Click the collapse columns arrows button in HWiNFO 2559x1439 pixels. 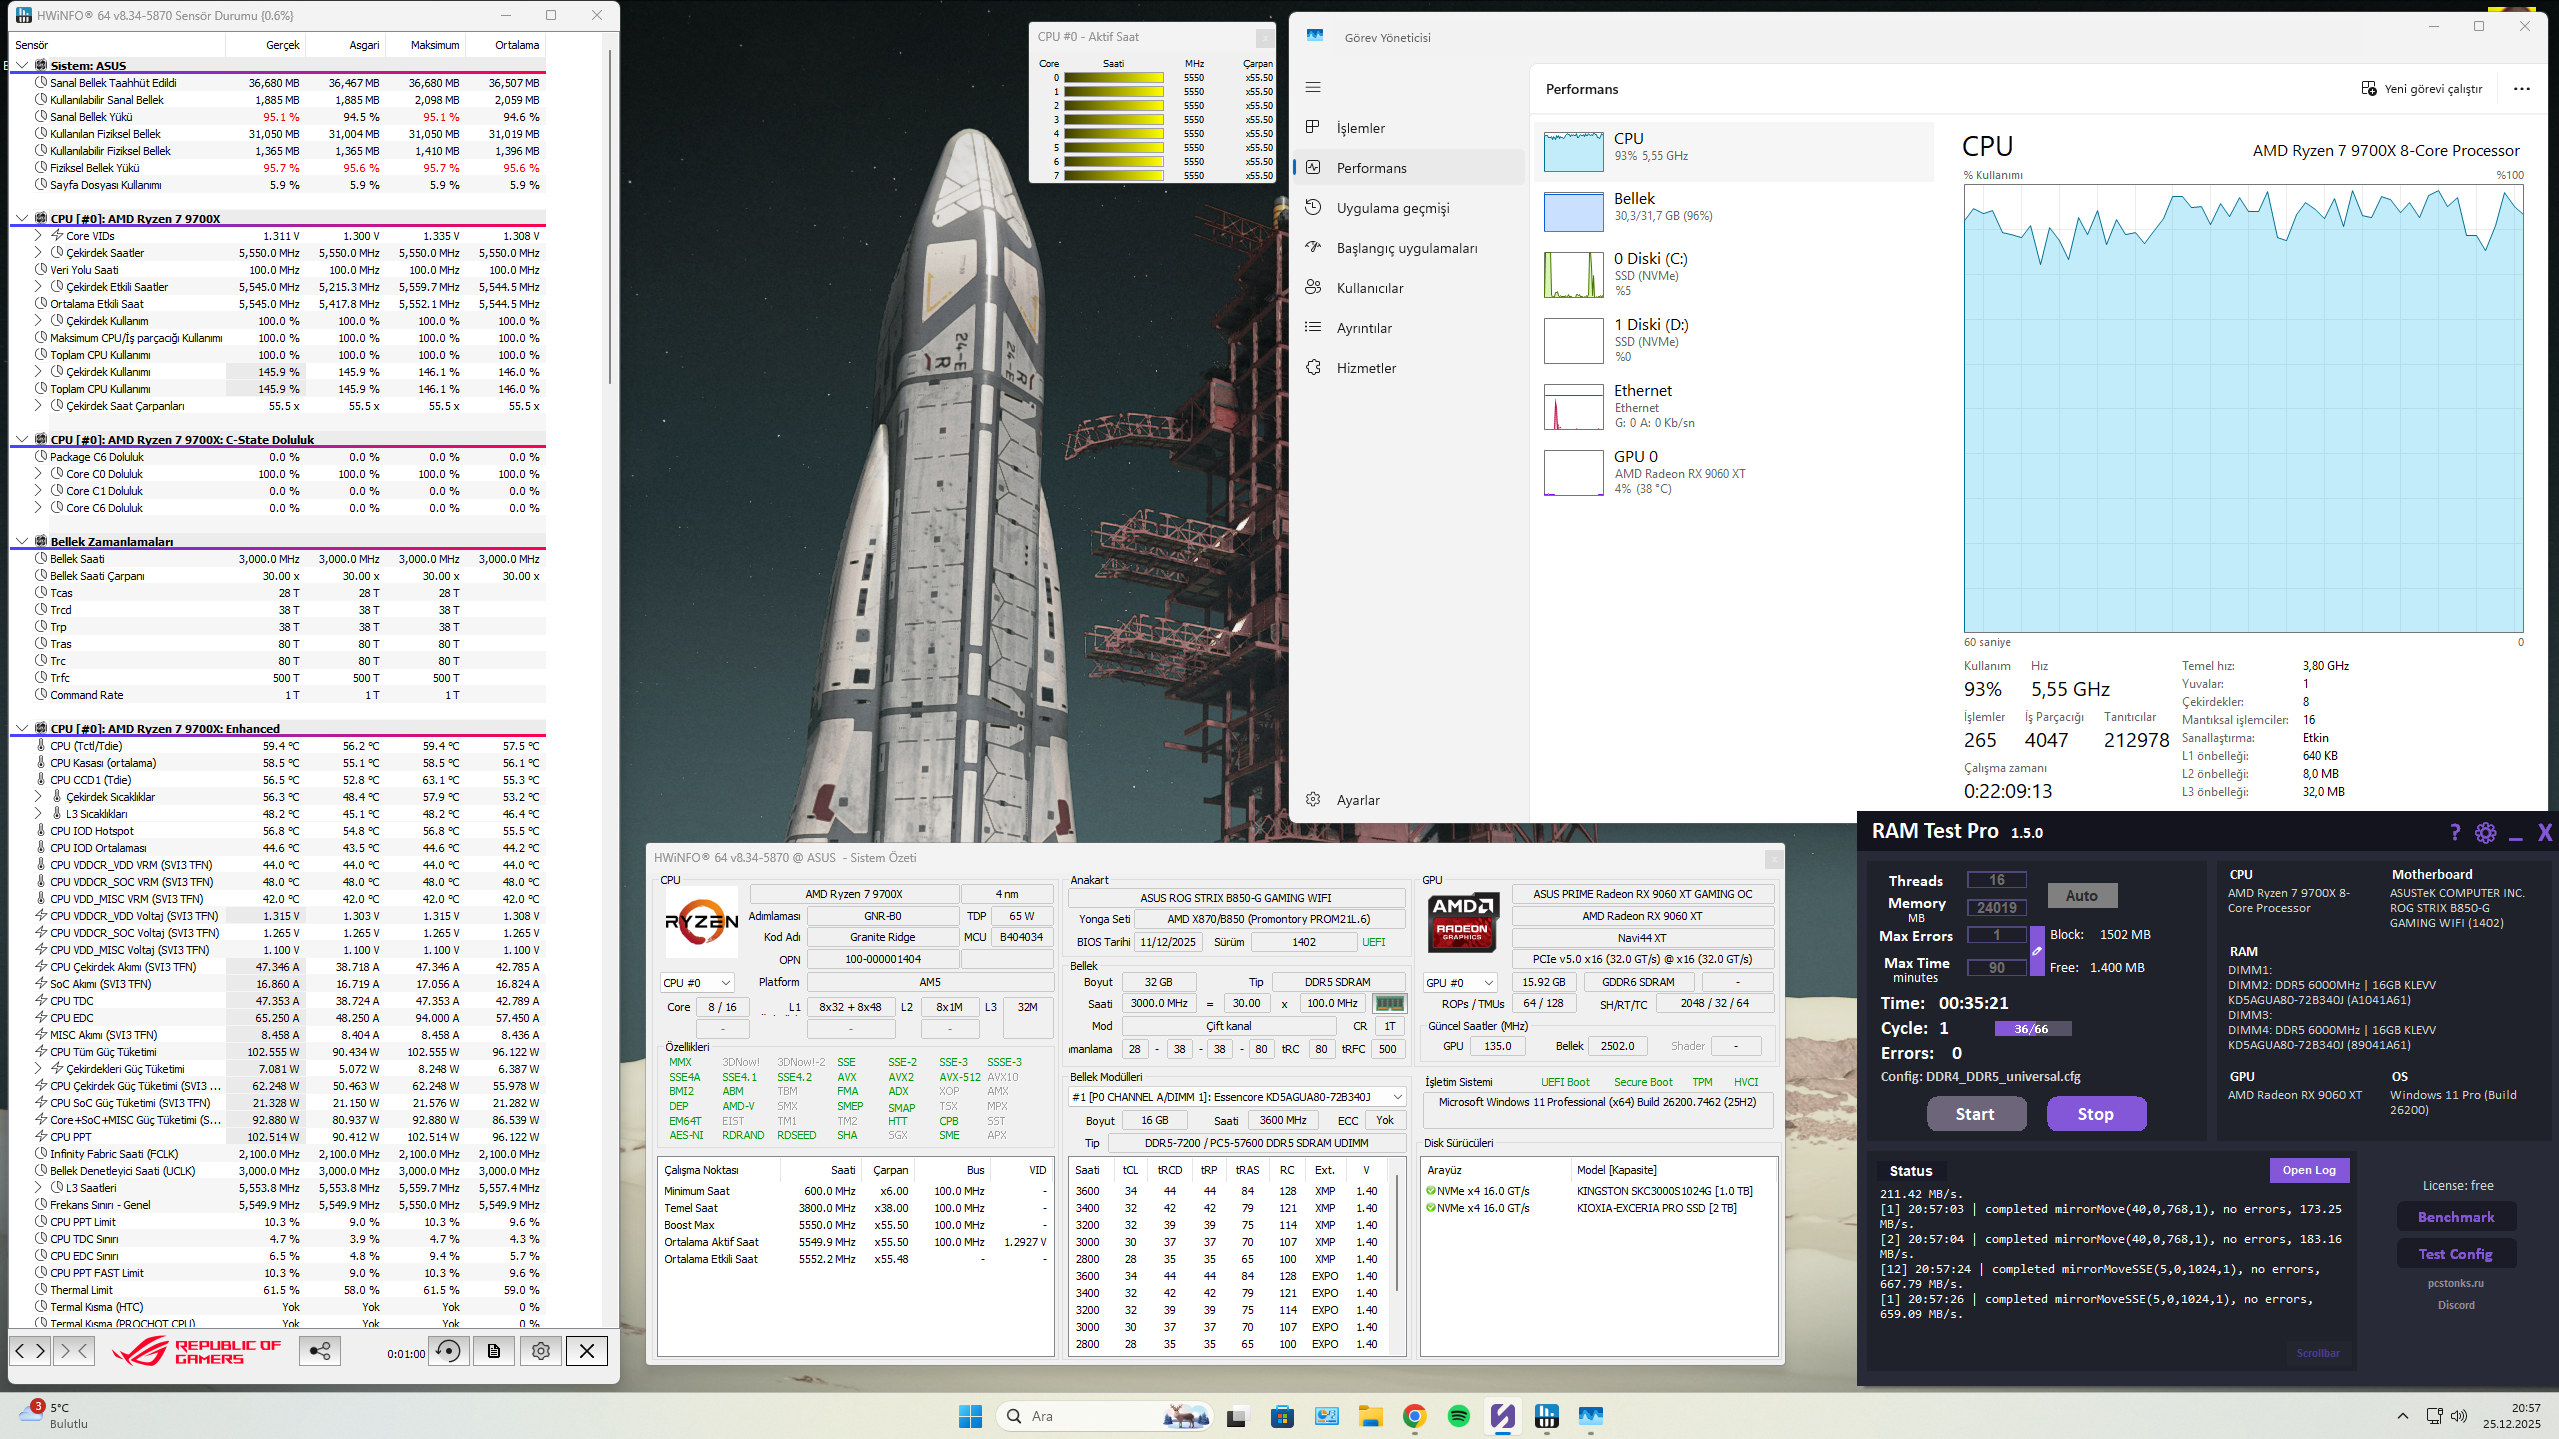coord(73,1351)
